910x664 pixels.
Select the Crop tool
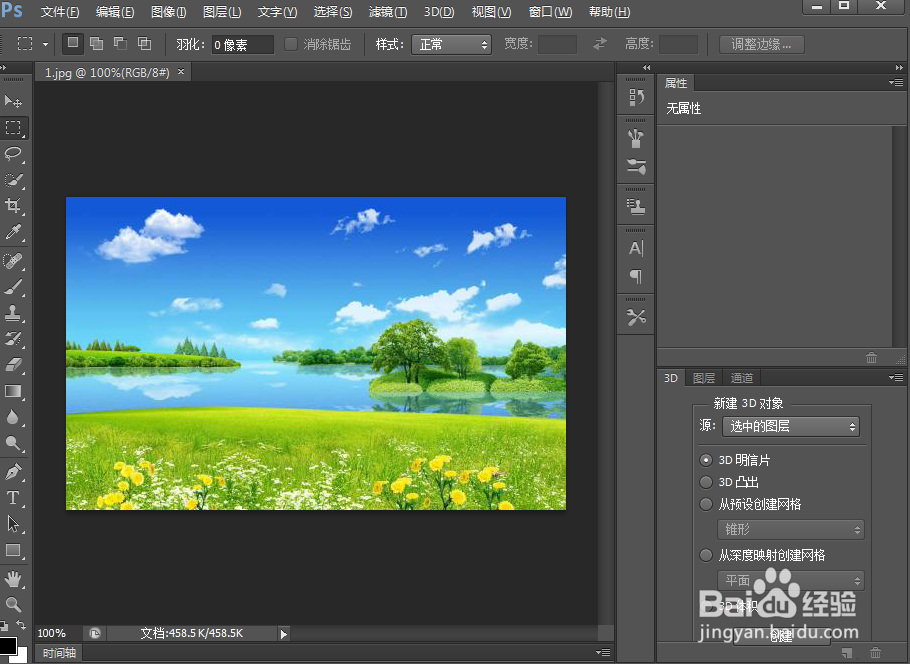coord(13,205)
